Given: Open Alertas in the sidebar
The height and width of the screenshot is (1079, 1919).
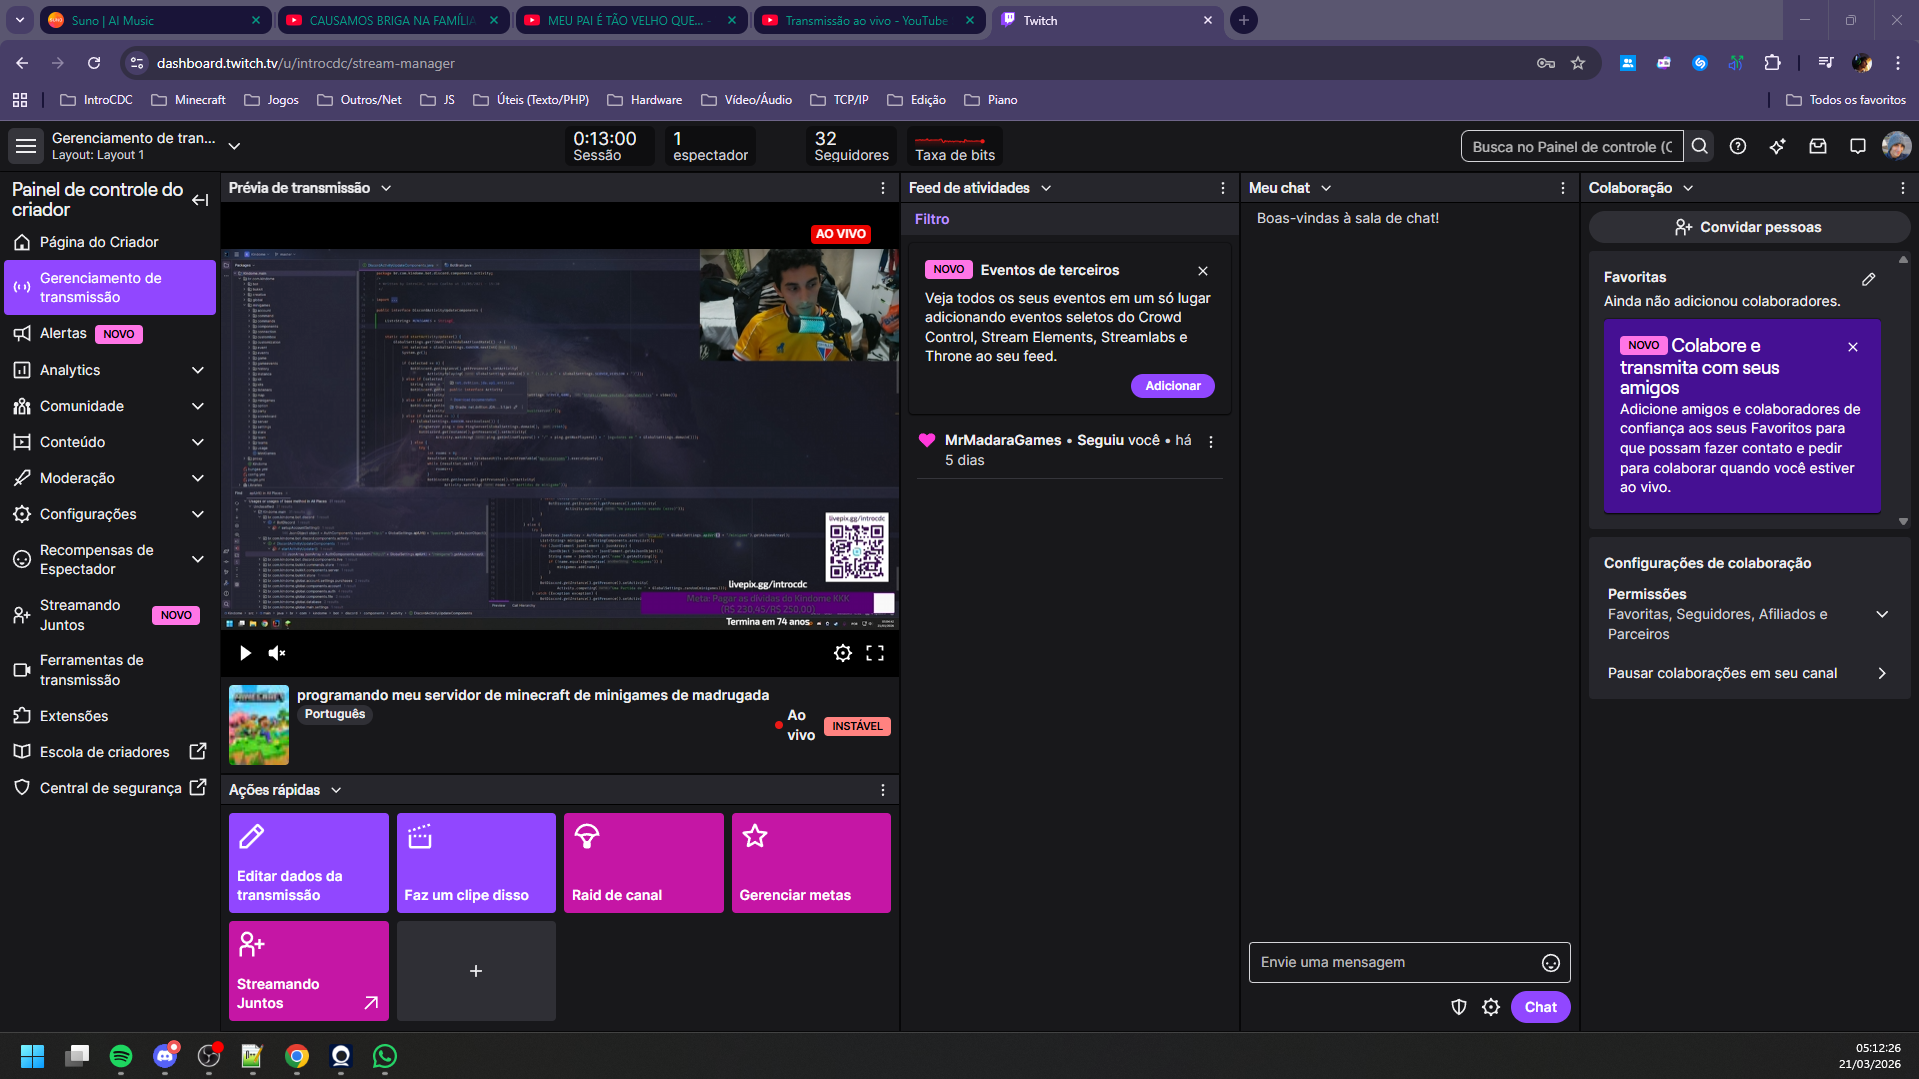Looking at the screenshot, I should point(64,334).
